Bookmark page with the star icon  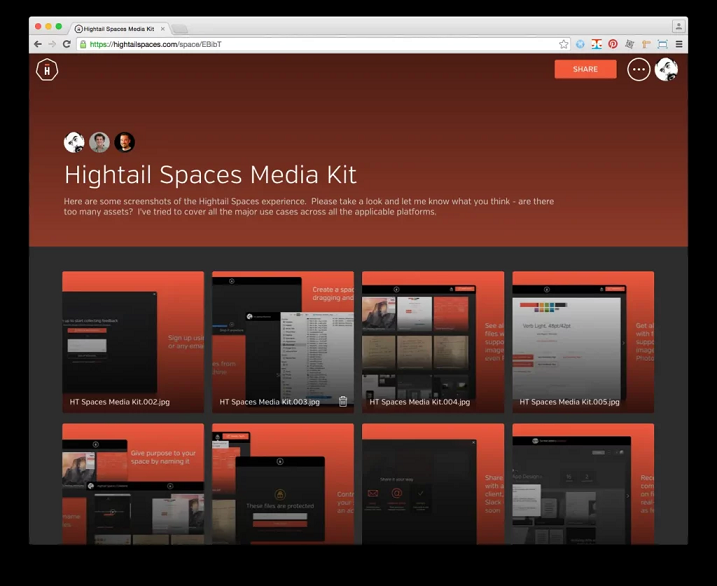[564, 44]
